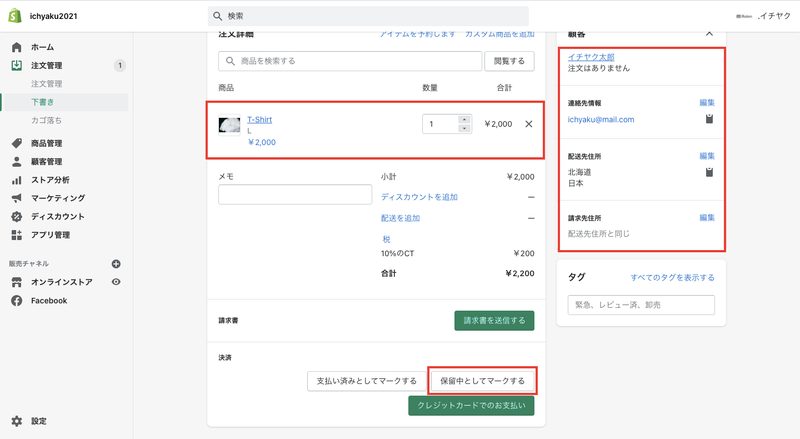
Task: Open Discounts (ディスカウント) in the sidebar
Action: [58, 216]
